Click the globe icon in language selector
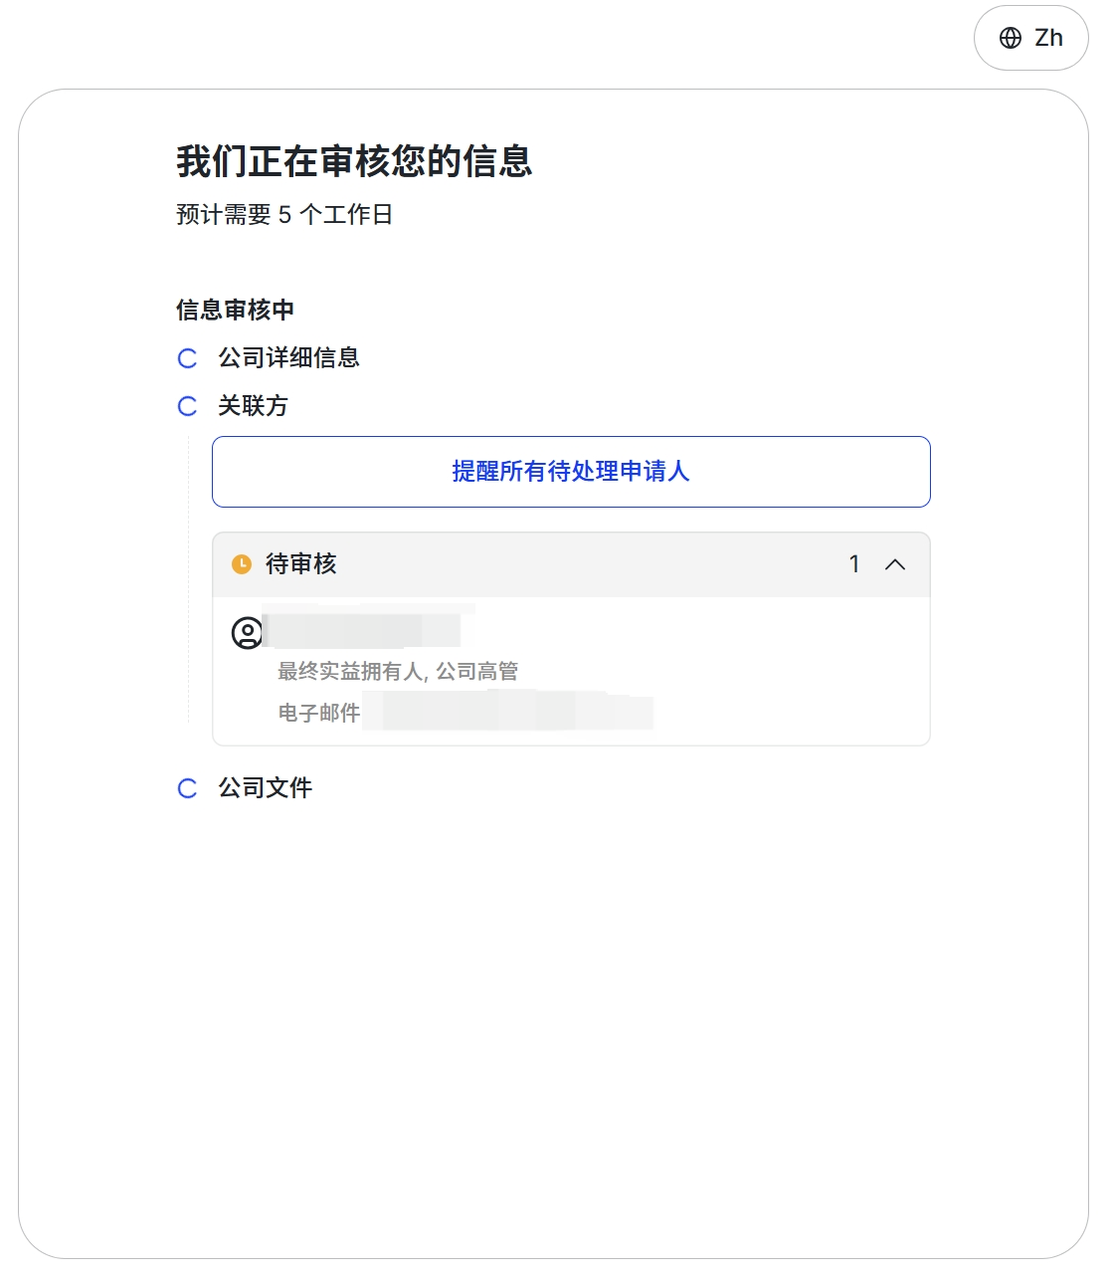Viewport: 1113px width, 1280px height. [1011, 38]
